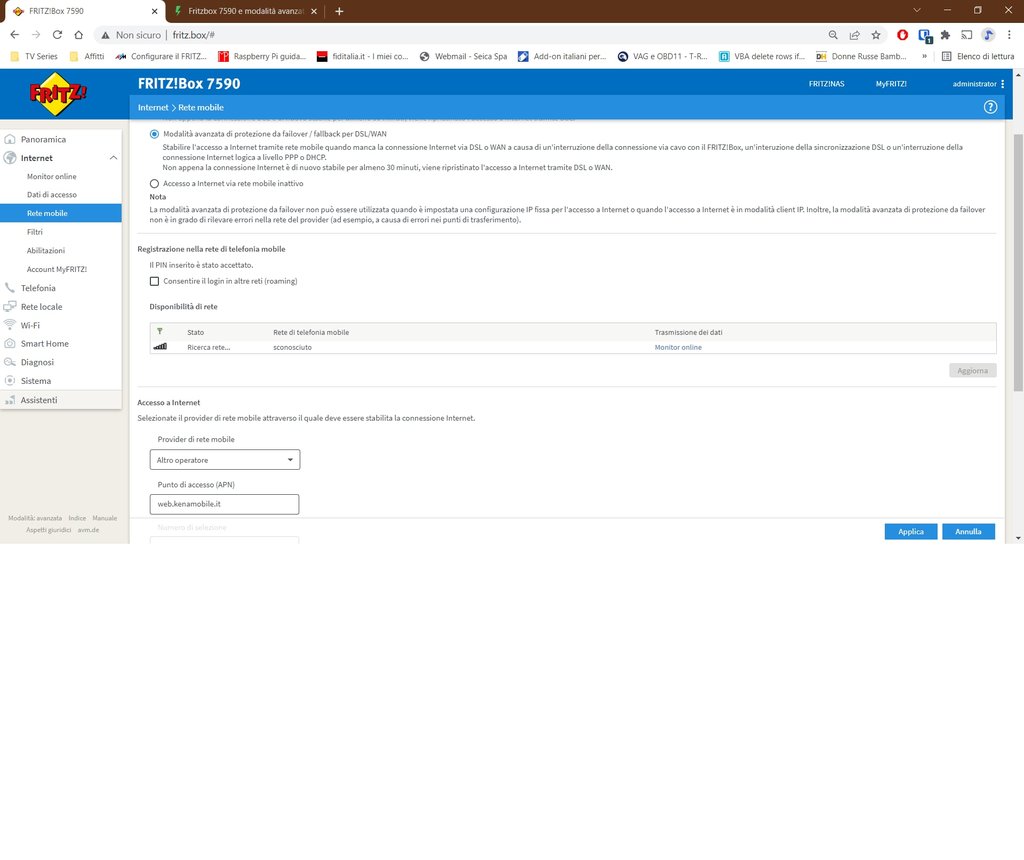This screenshot has height=860, width=1024.
Task: Click the Non sicuro warning icon
Action: [x=105, y=35]
